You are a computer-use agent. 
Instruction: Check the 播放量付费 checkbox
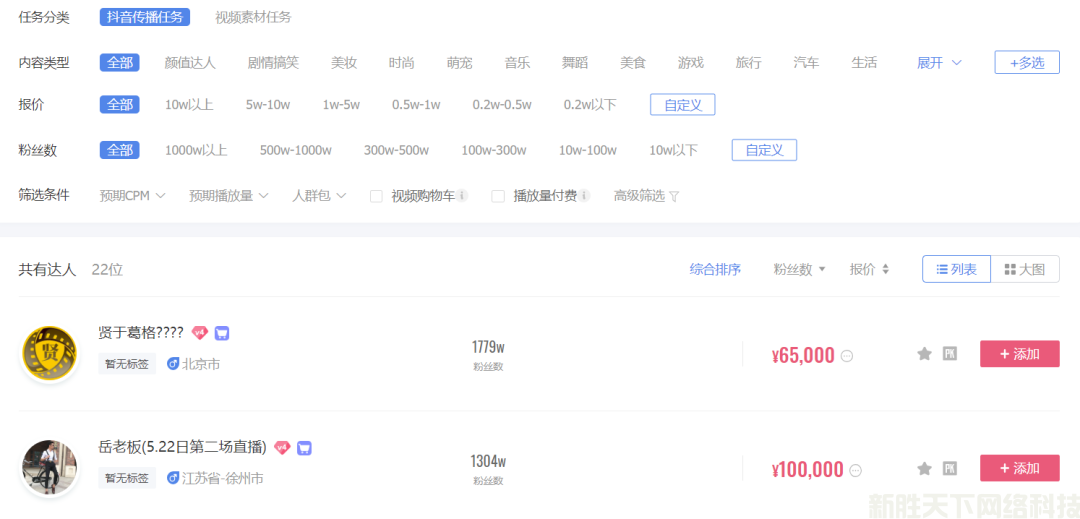pos(498,196)
